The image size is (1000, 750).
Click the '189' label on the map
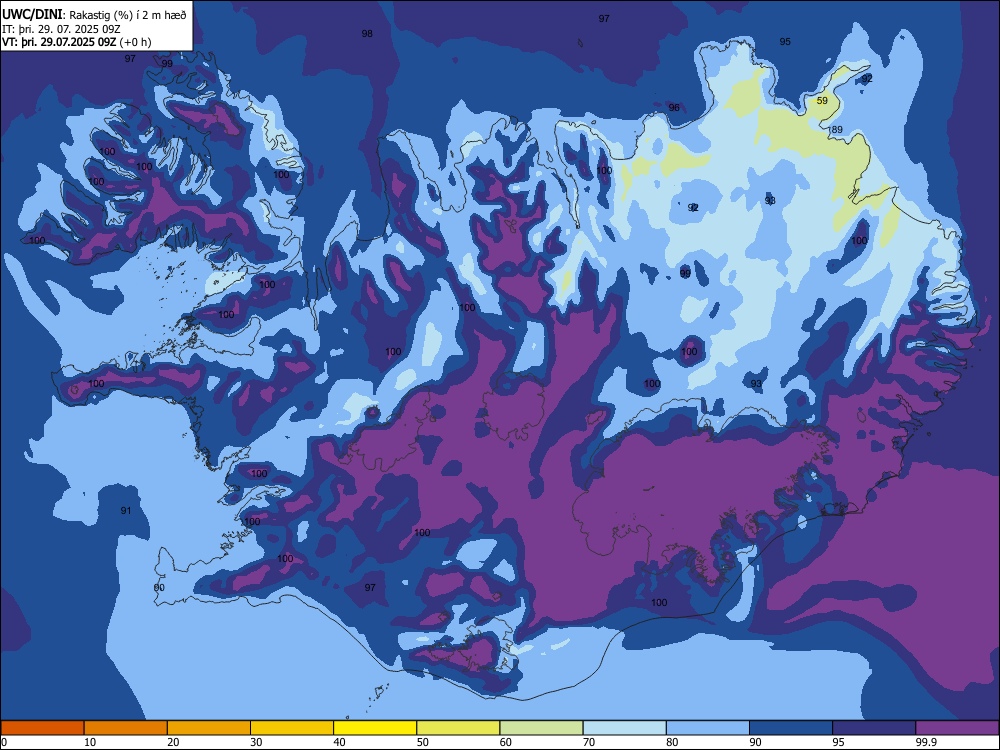[835, 129]
